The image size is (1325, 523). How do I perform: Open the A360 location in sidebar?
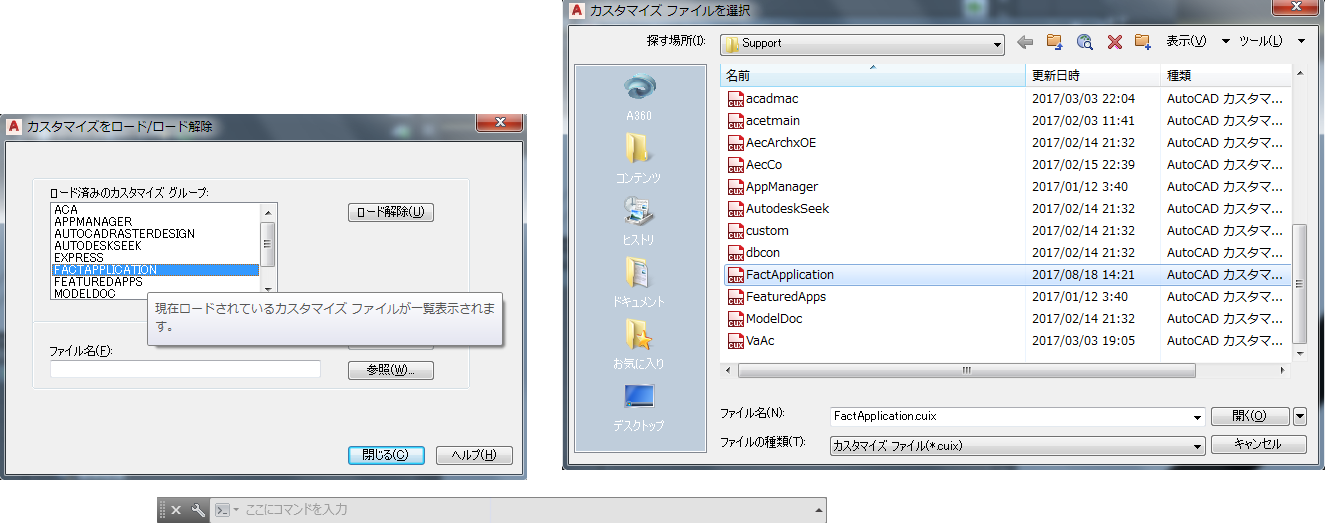coord(639,97)
